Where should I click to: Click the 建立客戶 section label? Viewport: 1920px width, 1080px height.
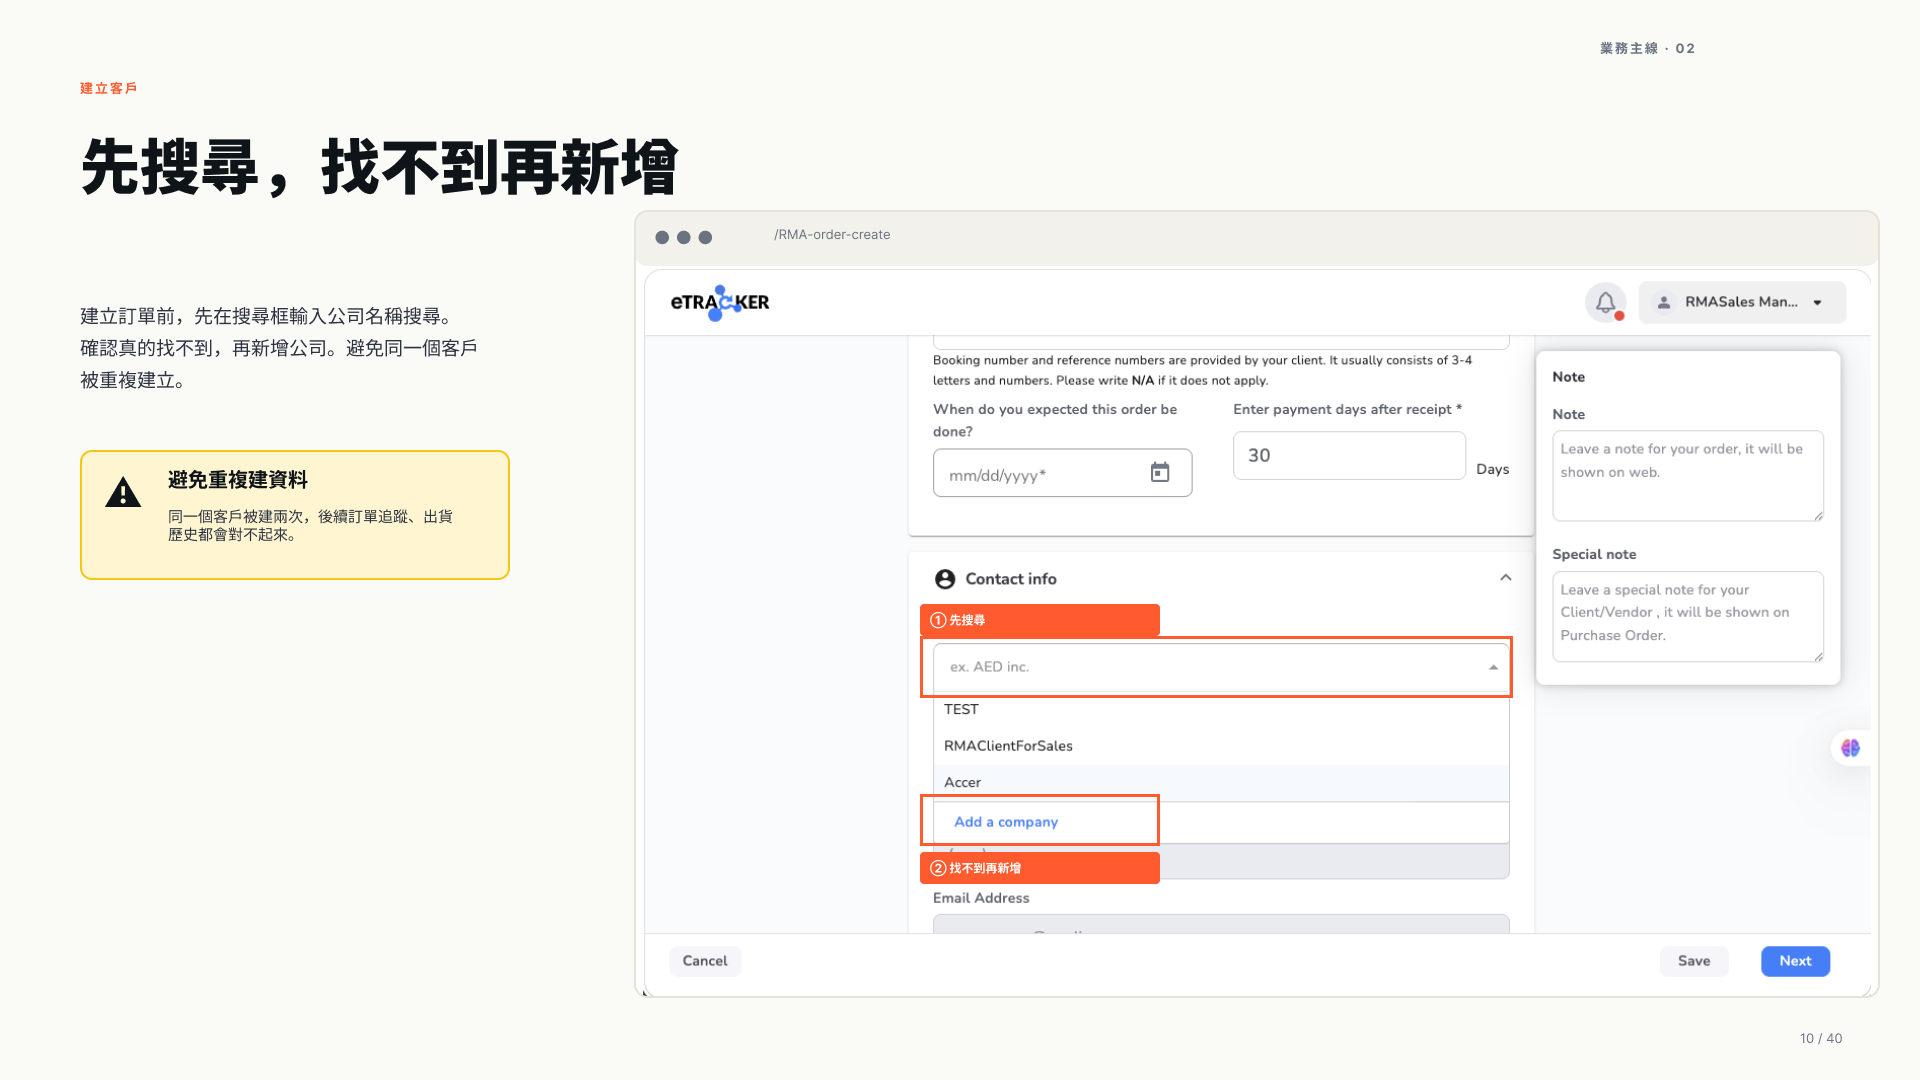(109, 88)
